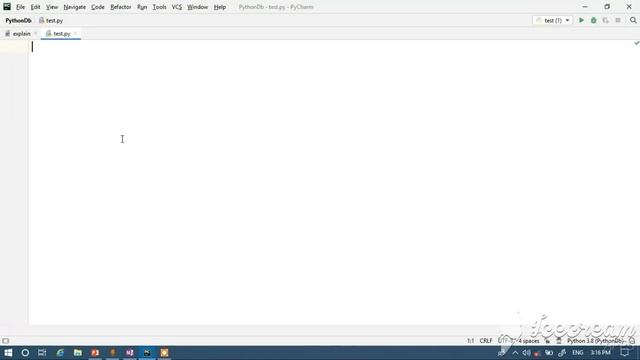Click PythonDb in the navigation breadcrumb
Image resolution: width=640 pixels, height=360 pixels.
[x=18, y=20]
